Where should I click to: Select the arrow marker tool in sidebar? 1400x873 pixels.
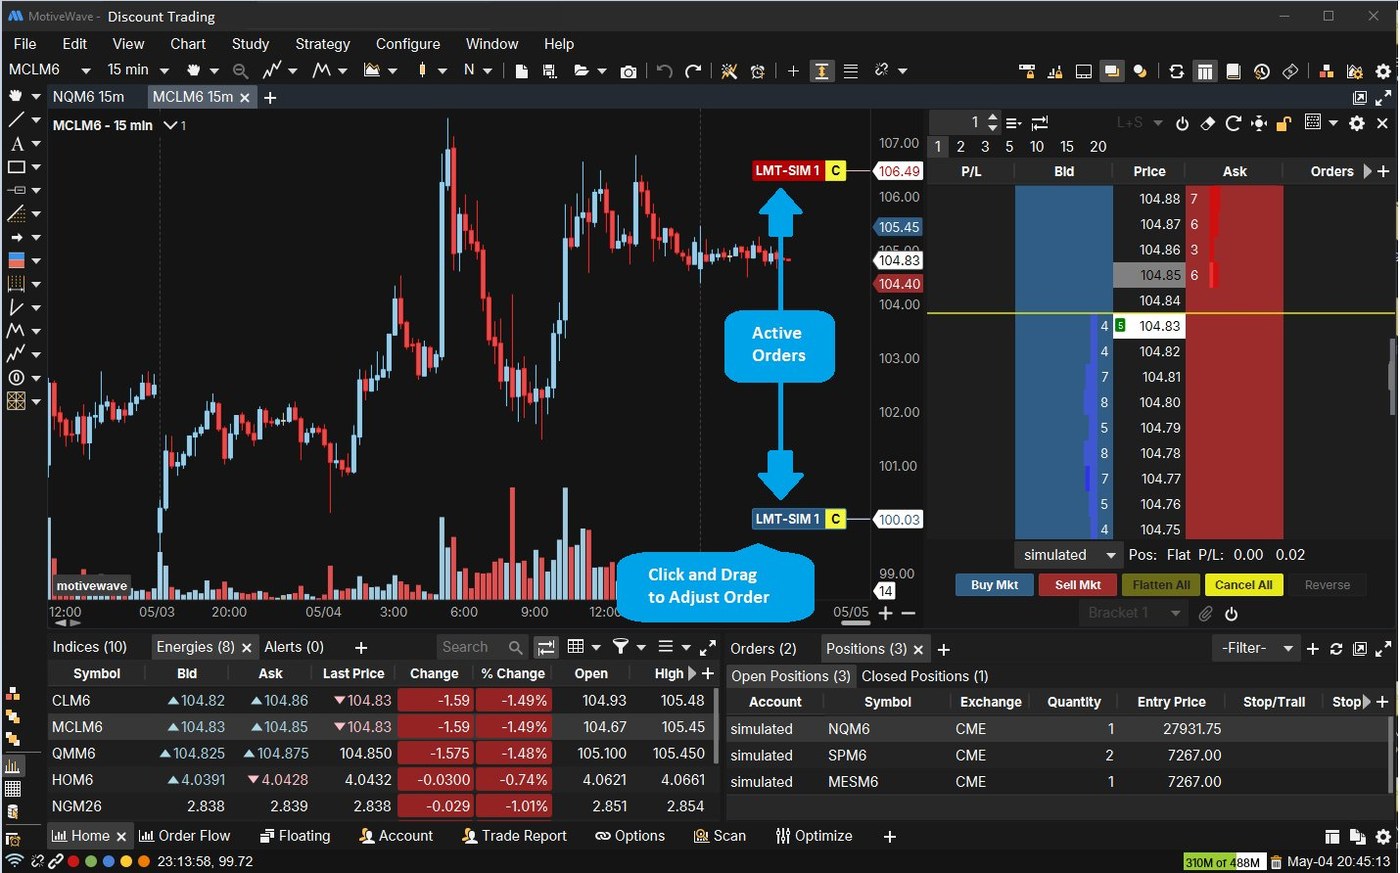(x=17, y=237)
